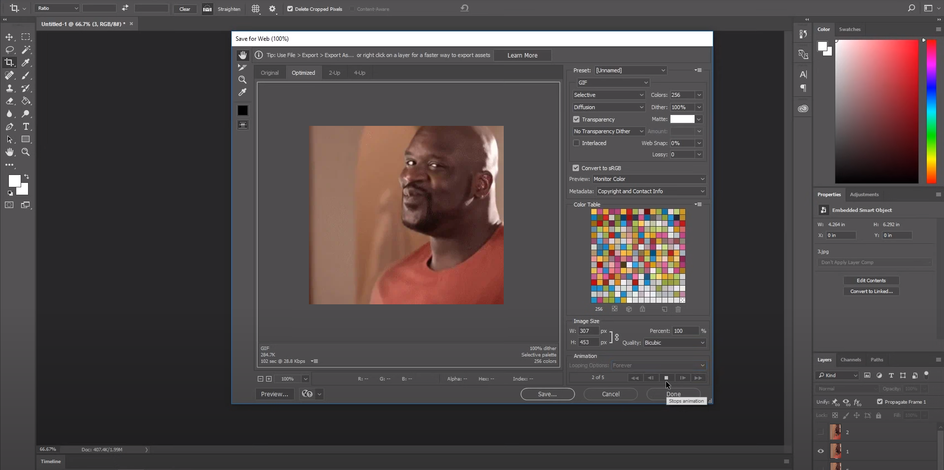Click the Save... button
Screen dimensions: 944x470
click(x=547, y=394)
